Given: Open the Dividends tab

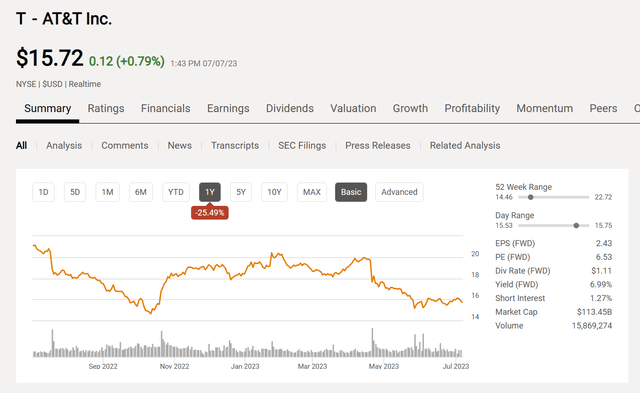Looking at the screenshot, I should [x=290, y=109].
